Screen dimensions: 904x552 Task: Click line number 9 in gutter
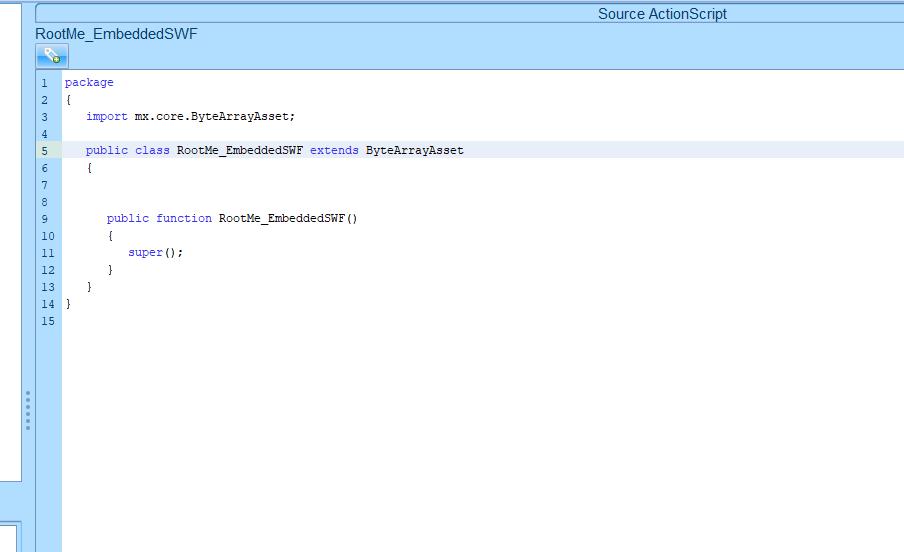[x=44, y=219]
